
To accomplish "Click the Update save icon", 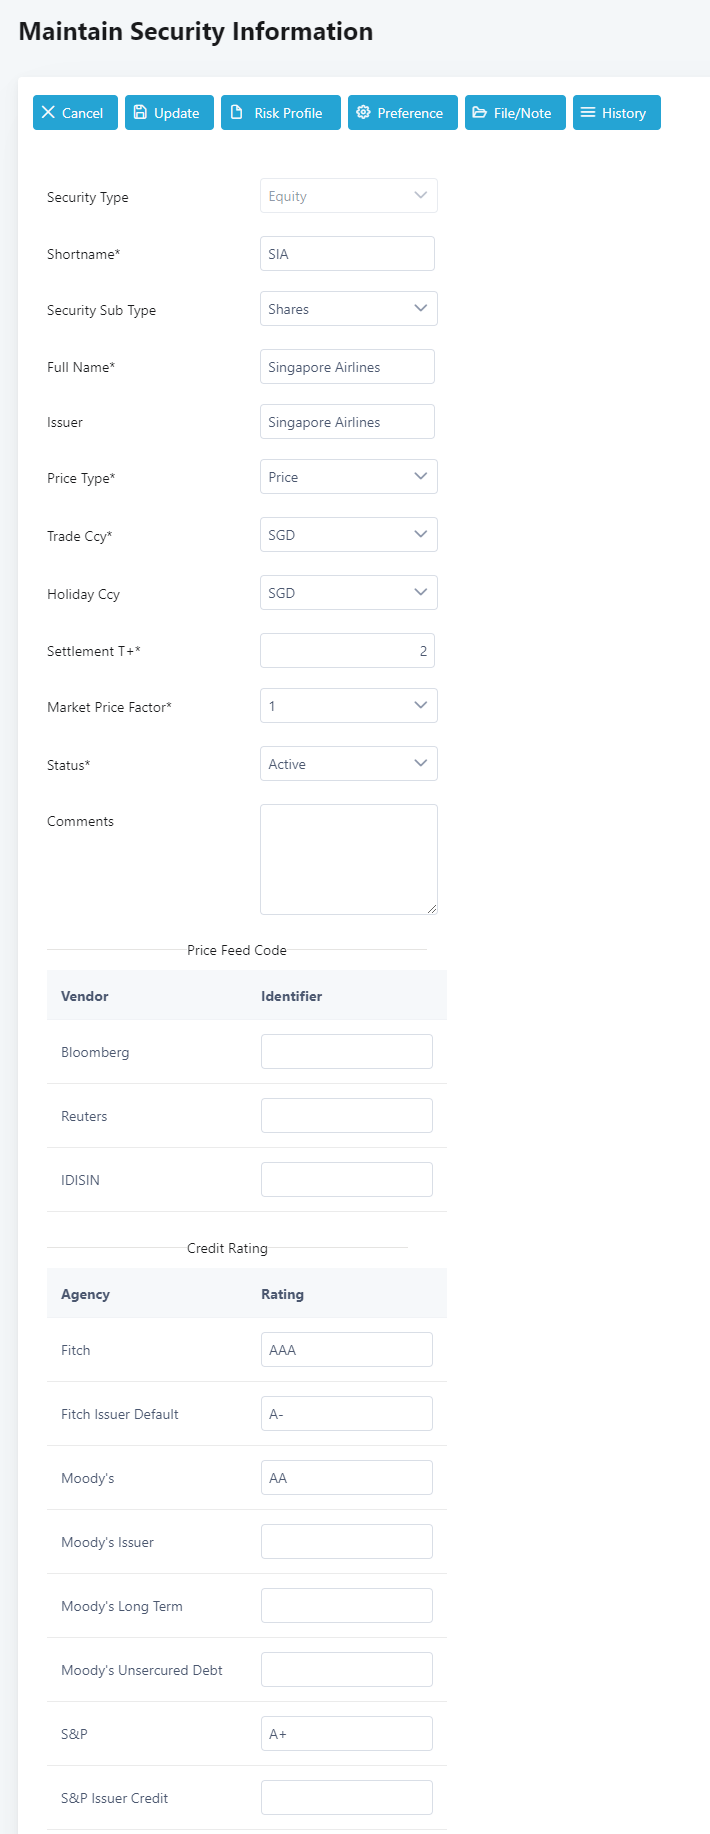I will (140, 113).
